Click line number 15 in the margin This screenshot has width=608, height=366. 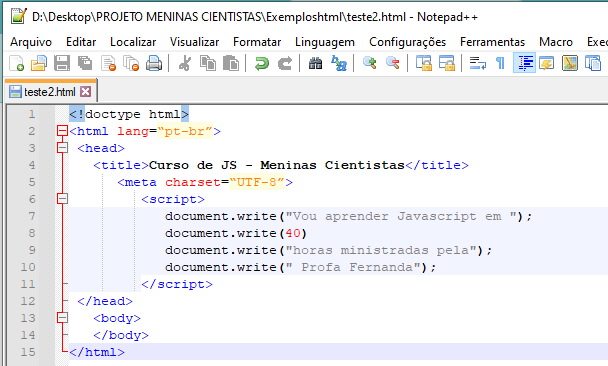[x=28, y=352]
